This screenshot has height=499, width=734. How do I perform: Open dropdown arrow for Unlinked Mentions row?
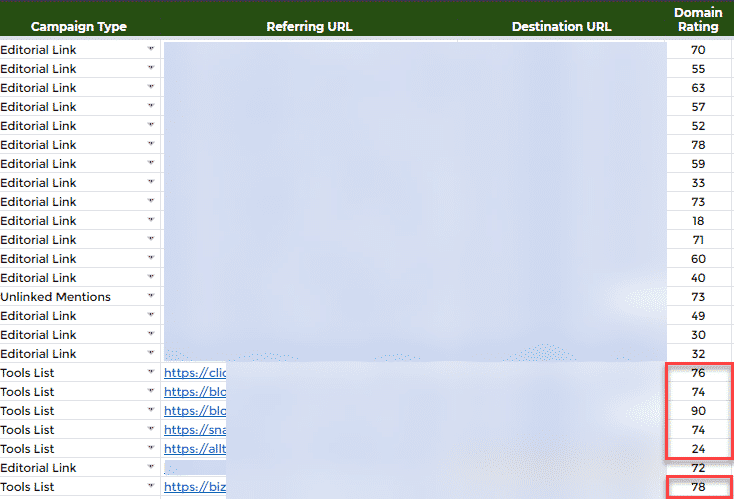coord(151,297)
